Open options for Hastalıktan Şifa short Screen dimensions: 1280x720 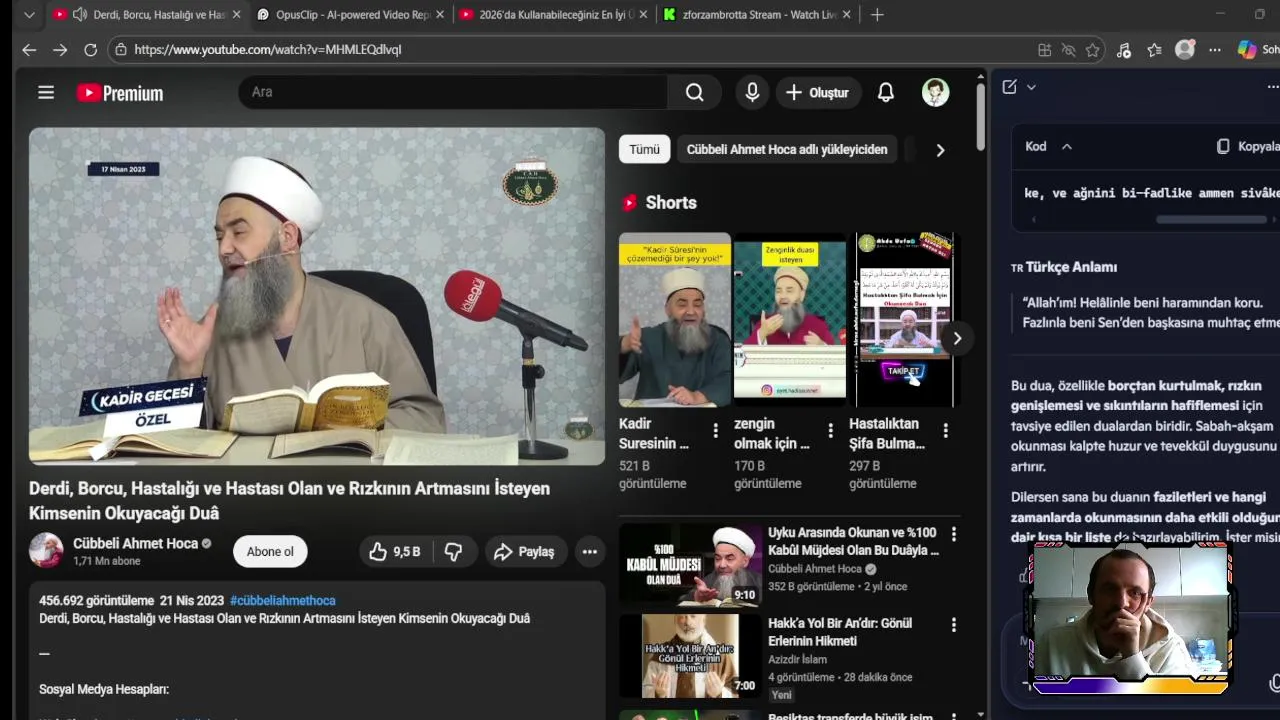(x=945, y=431)
